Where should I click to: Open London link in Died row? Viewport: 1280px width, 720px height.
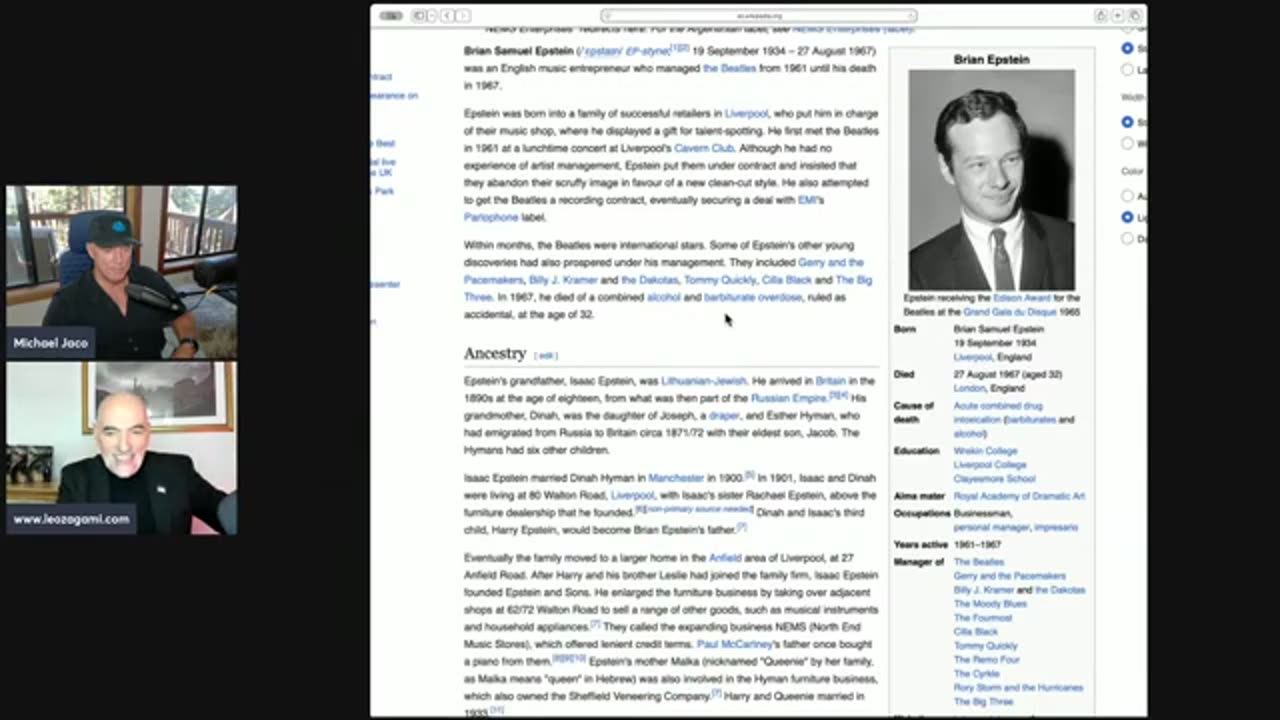tap(969, 388)
